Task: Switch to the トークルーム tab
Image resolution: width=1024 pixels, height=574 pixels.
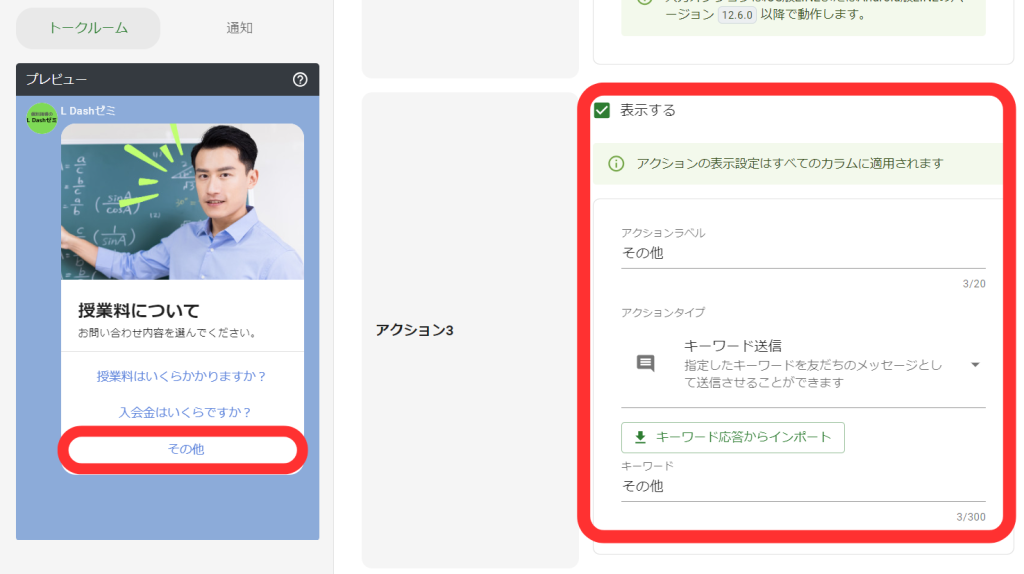Action: point(88,28)
